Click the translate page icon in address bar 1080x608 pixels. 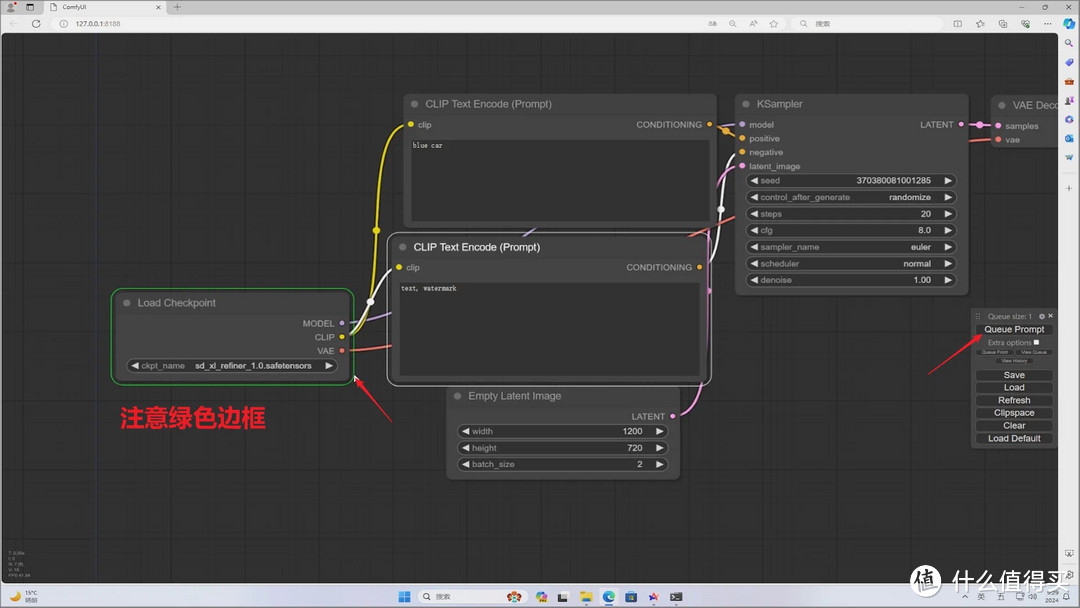tap(712, 23)
